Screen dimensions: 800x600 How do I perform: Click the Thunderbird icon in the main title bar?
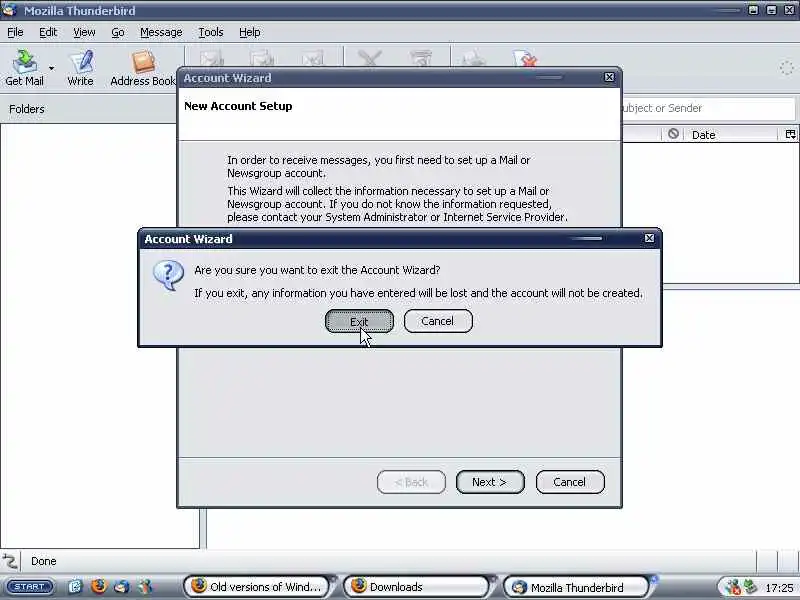[x=10, y=10]
